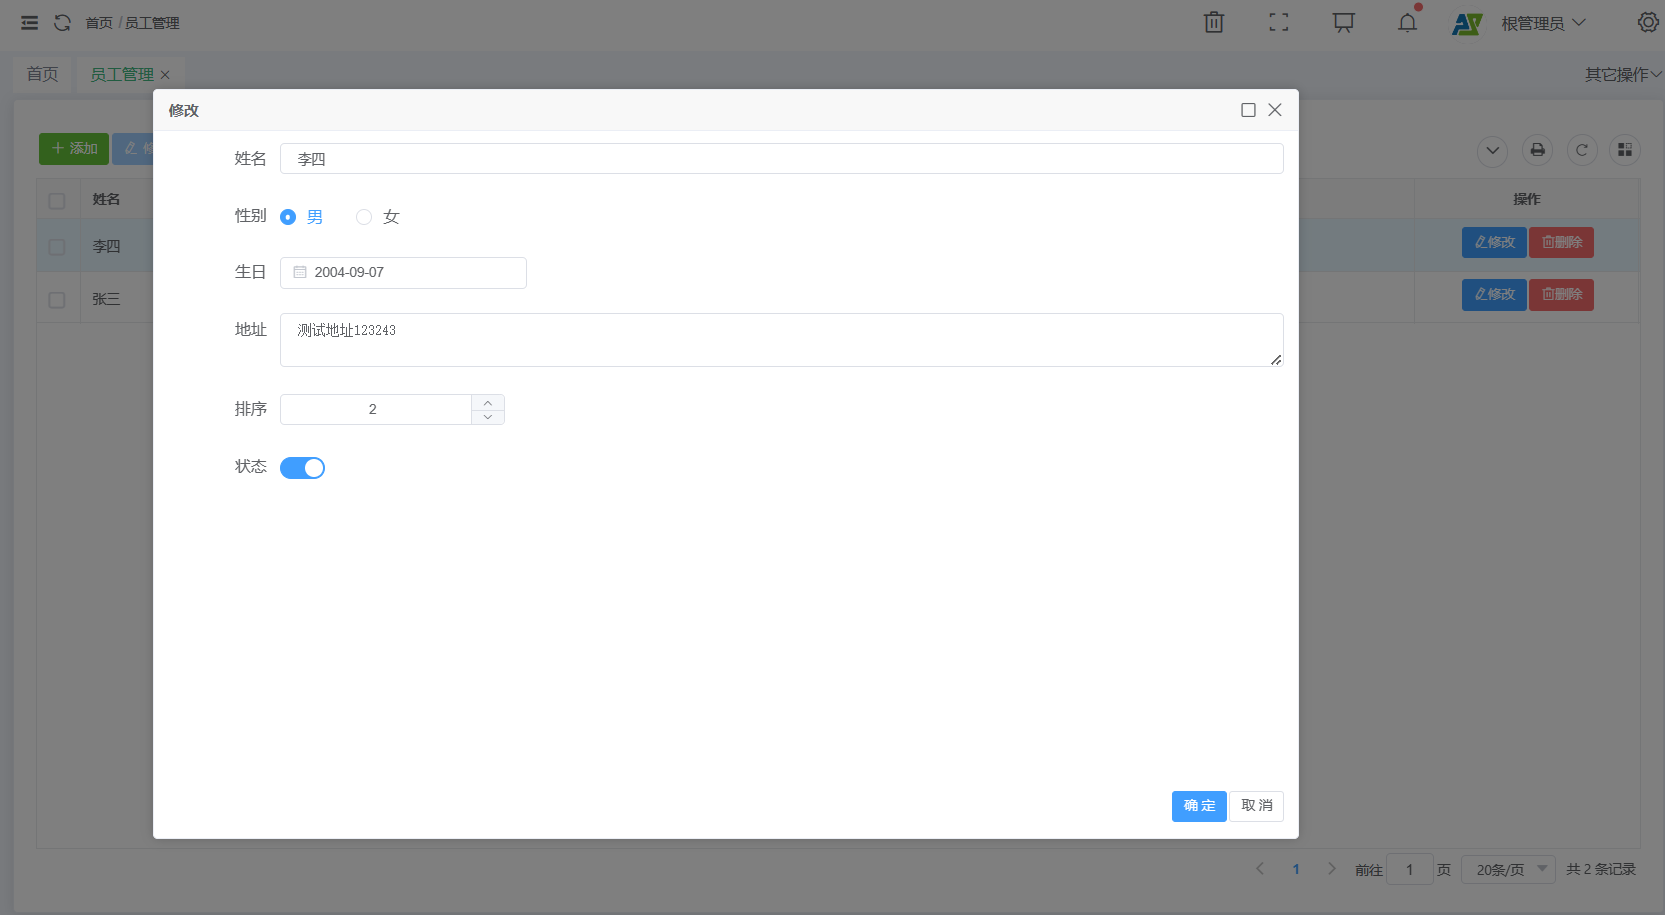Open the notification bell
The height and width of the screenshot is (915, 1665).
[1407, 22]
